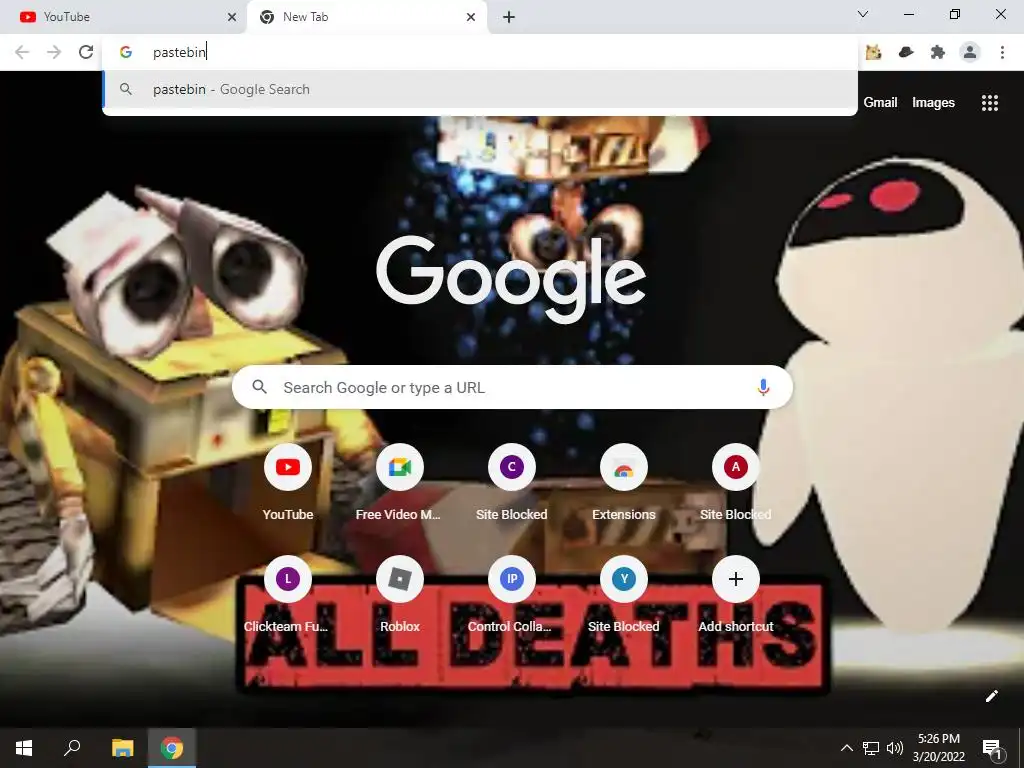
Task: Open the Clickteam Fu... shortcut
Action: (x=288, y=595)
